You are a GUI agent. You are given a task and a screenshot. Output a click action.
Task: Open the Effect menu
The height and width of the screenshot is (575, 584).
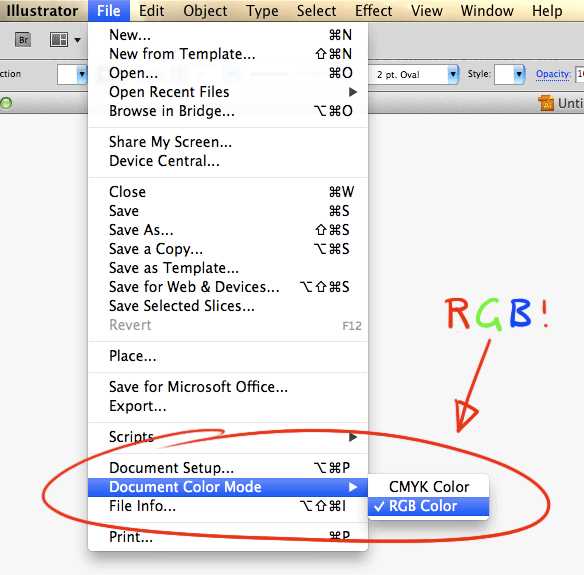click(x=373, y=11)
